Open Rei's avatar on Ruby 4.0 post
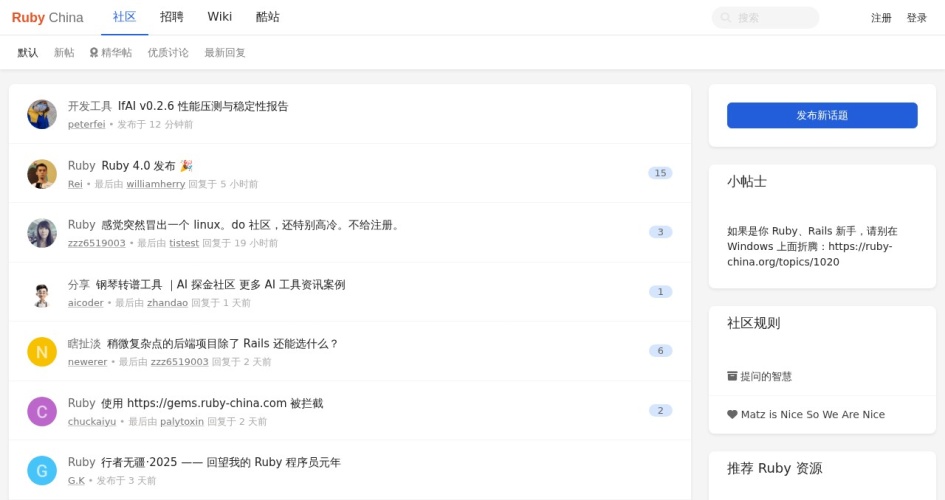945x500 pixels. (42, 174)
